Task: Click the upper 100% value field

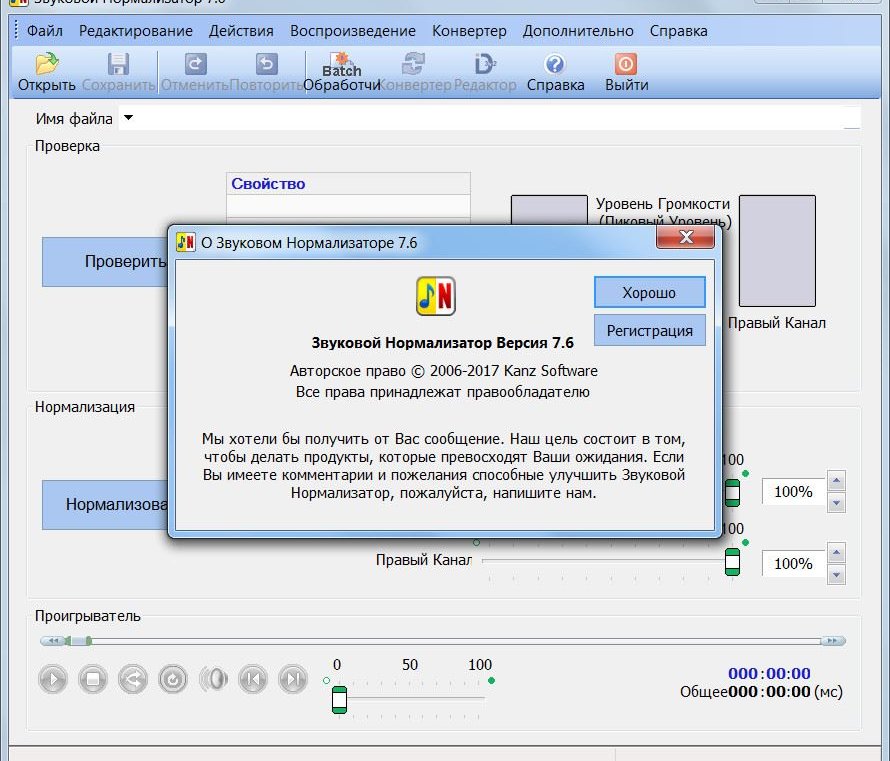Action: point(793,492)
